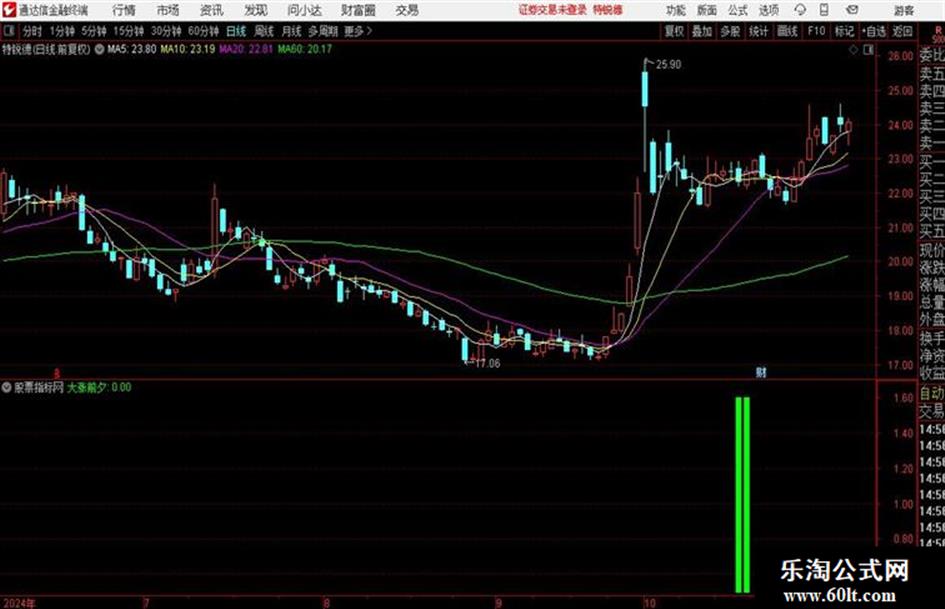Open the 公式 menu
This screenshot has height=609, width=945.
[x=738, y=10]
